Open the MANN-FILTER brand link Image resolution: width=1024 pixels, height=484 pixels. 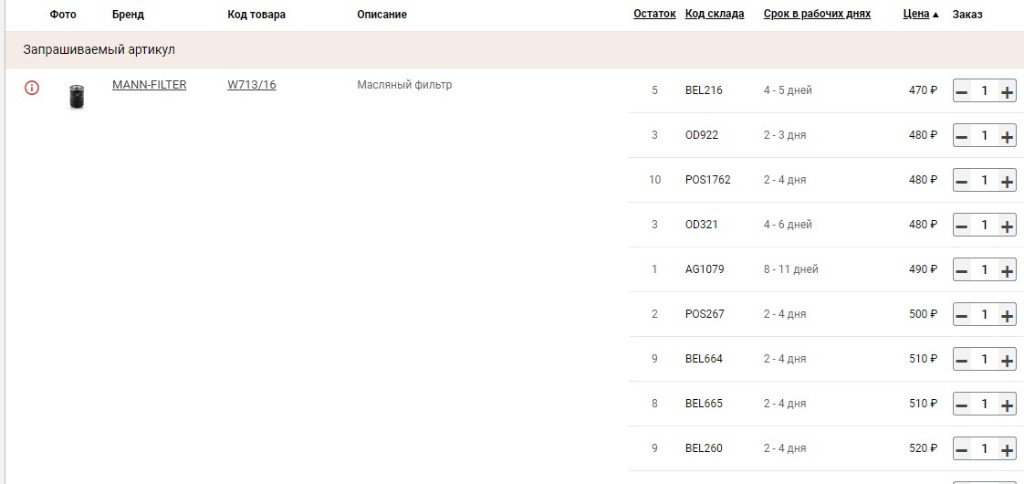click(x=149, y=85)
